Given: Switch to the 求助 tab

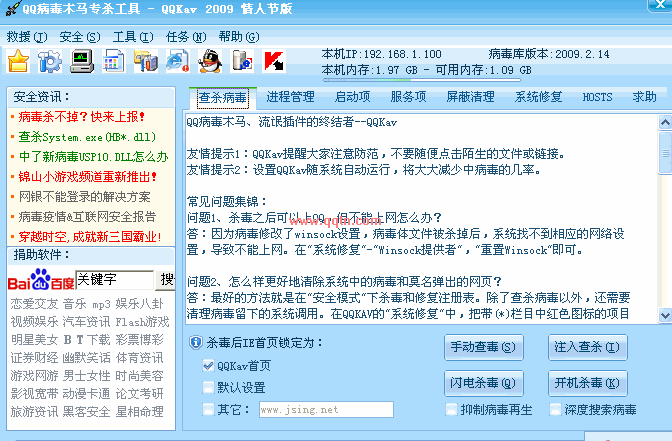Looking at the screenshot, I should point(645,97).
